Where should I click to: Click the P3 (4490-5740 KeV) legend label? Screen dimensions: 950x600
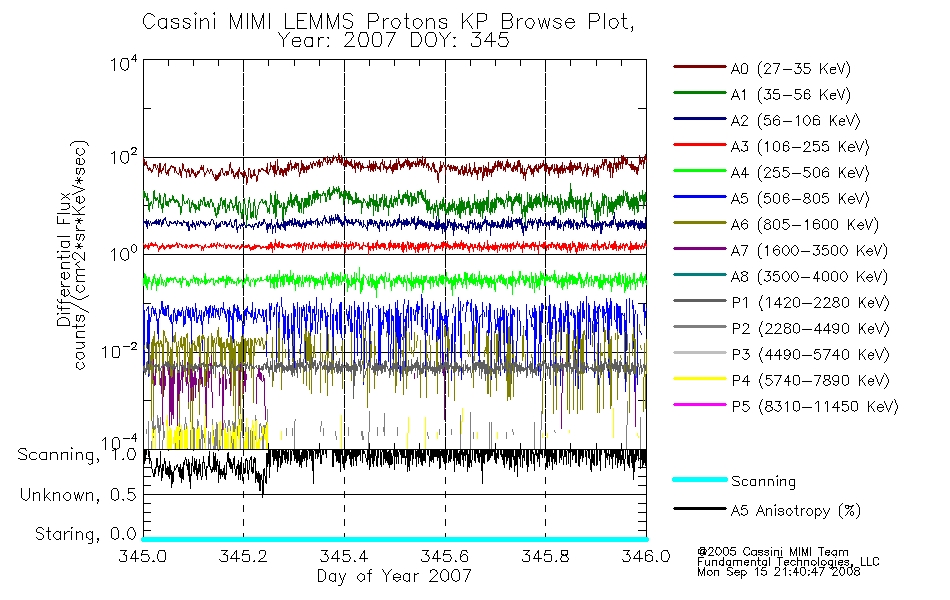[810, 355]
